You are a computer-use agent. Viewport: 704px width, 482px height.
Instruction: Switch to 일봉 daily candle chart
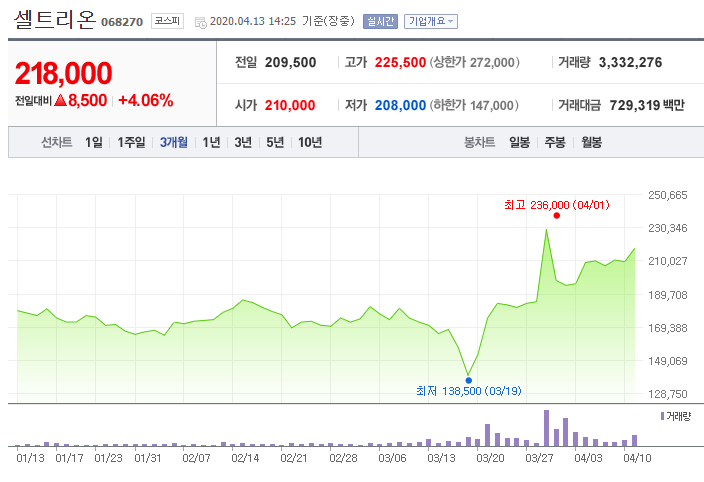(519, 142)
